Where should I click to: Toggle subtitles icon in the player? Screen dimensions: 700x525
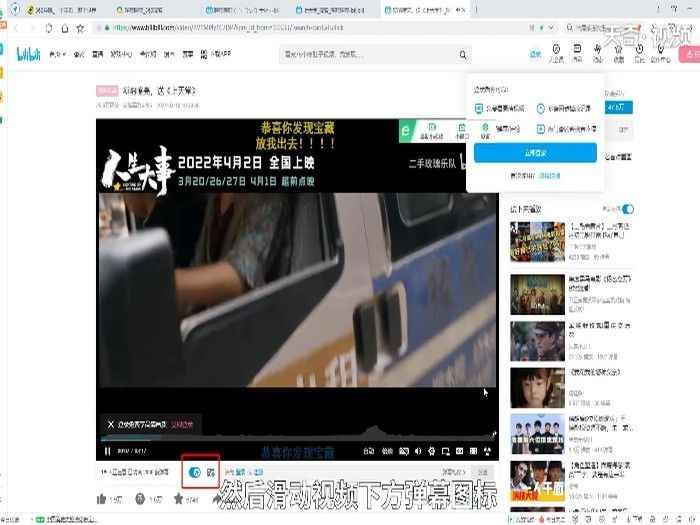pyautogui.click(x=404, y=451)
